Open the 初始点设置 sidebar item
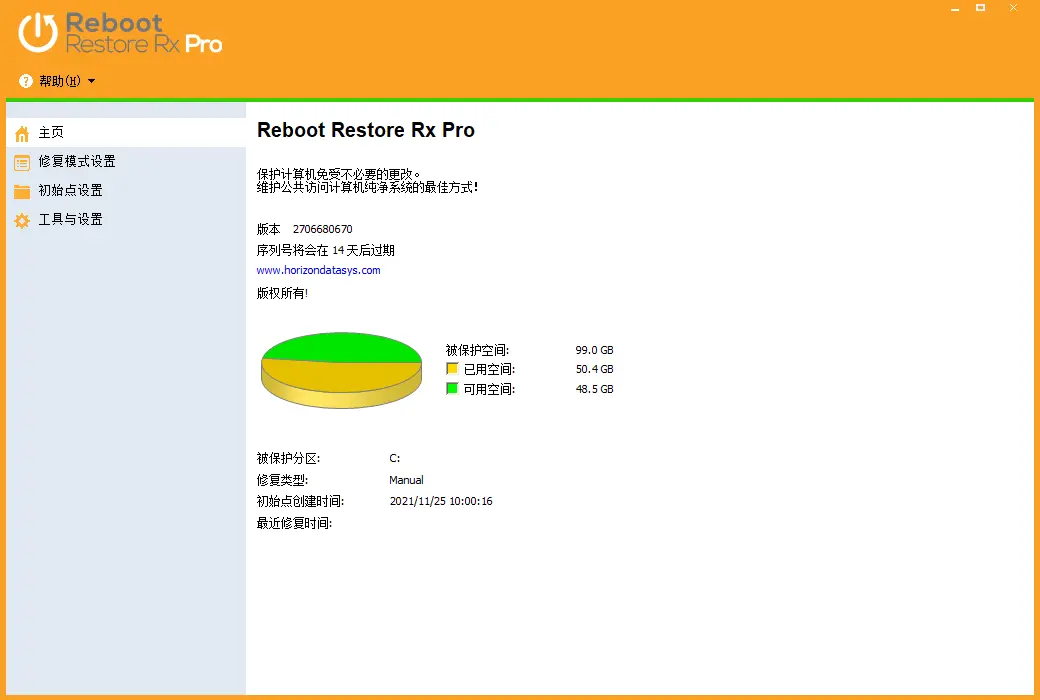1040x700 pixels. pos(126,191)
